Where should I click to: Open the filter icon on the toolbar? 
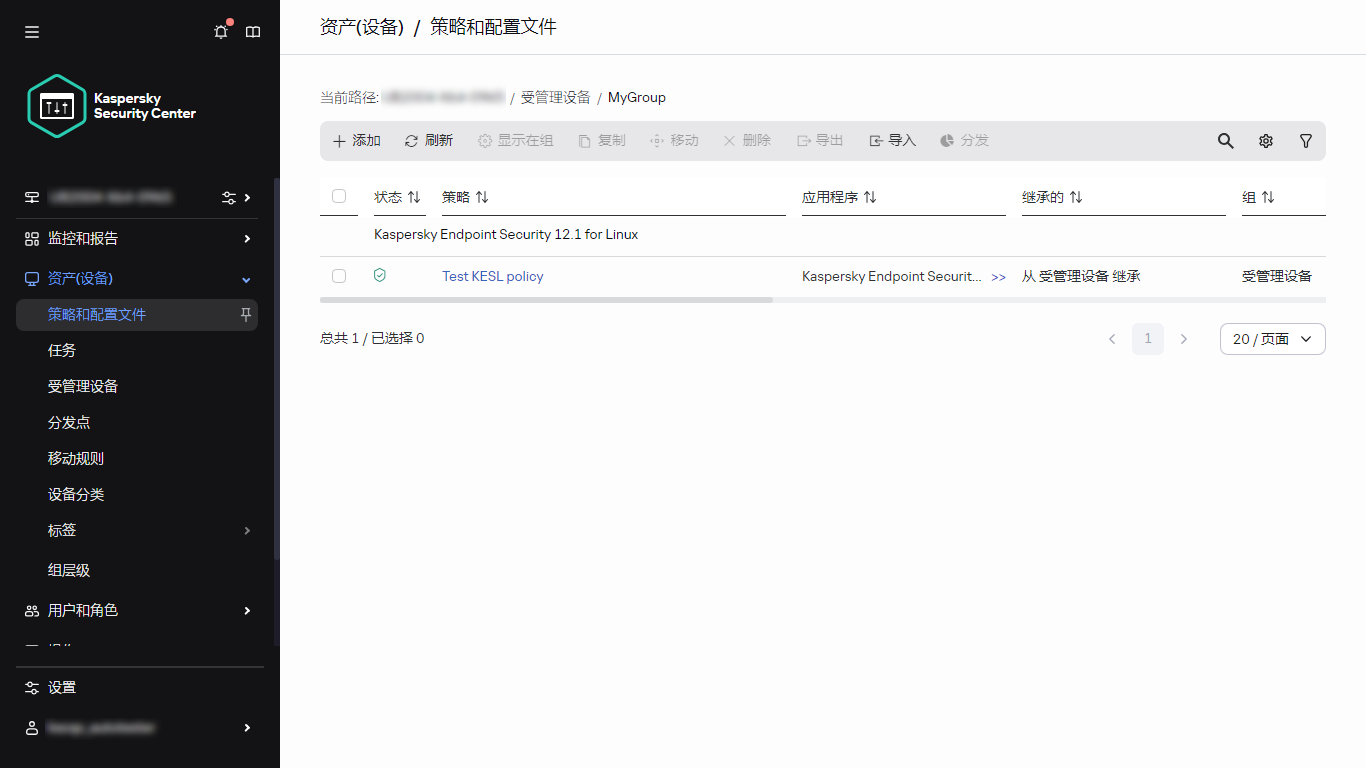(1306, 141)
